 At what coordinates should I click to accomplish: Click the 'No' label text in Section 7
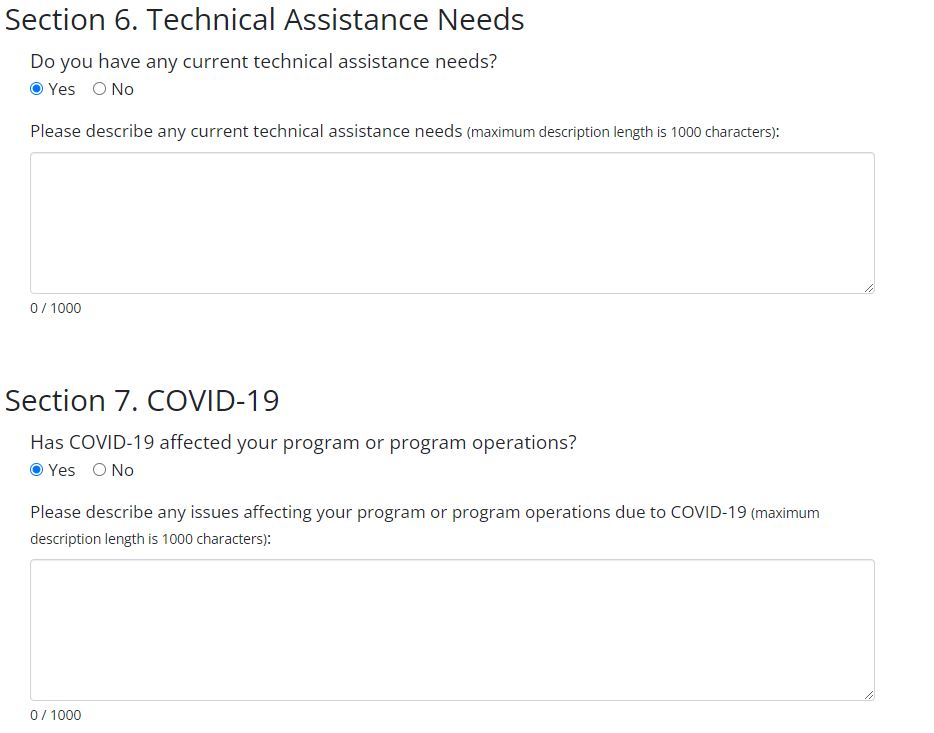click(x=123, y=470)
